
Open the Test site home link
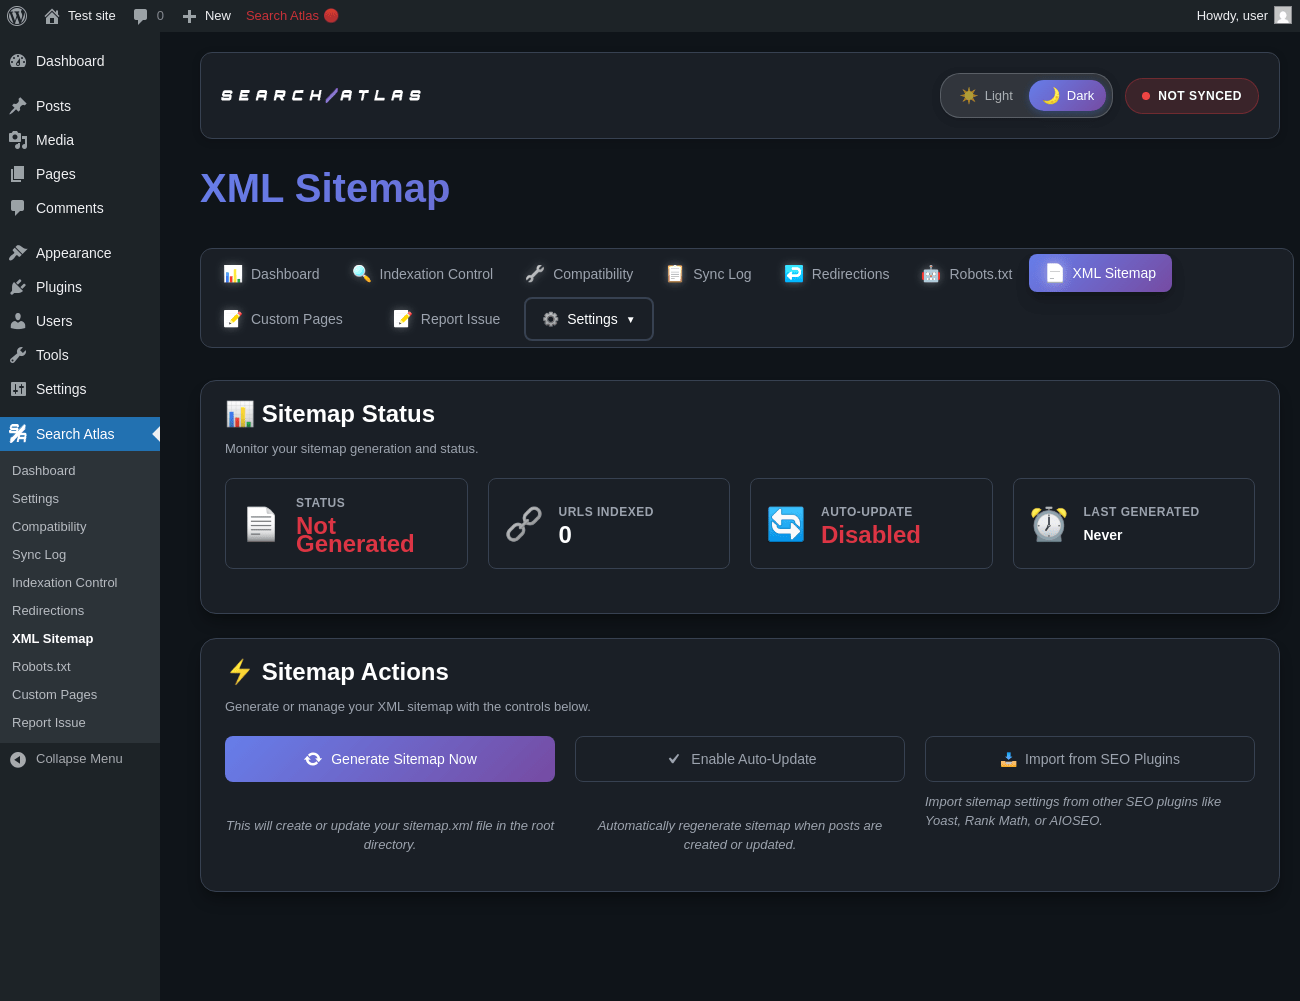click(80, 16)
